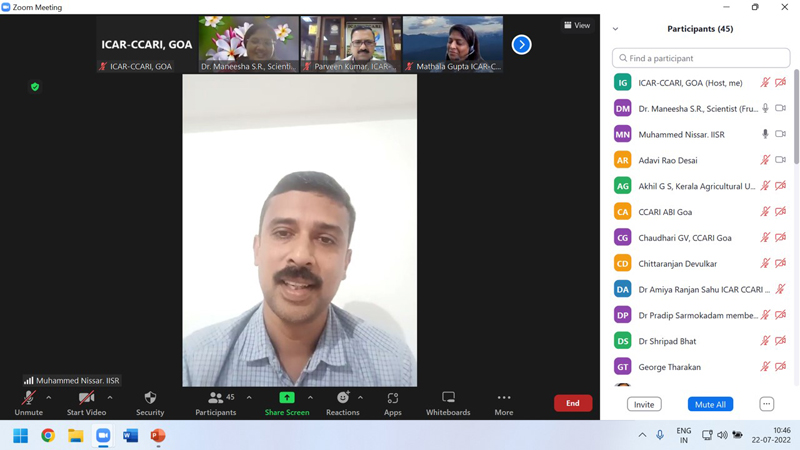
Task: Click muted mic icon for CCARI ABI Goa
Action: click(x=765, y=211)
